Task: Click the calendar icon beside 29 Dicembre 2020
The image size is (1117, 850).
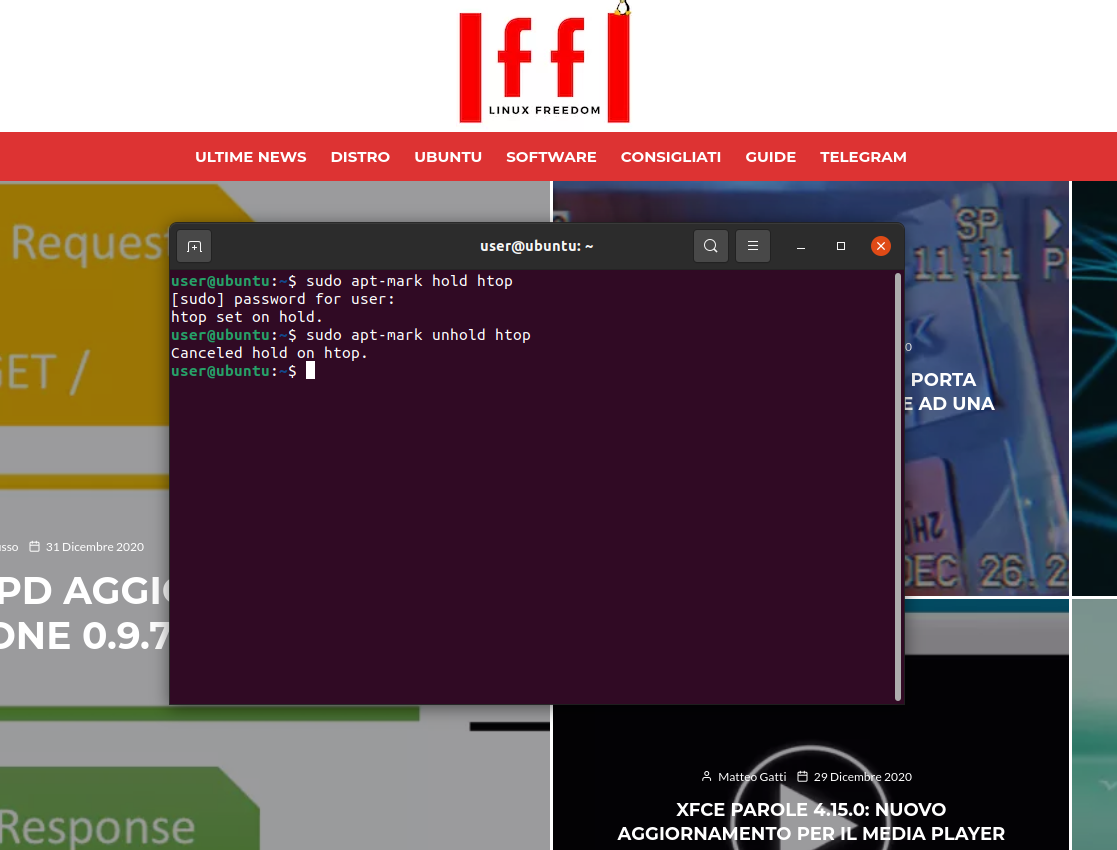Action: point(802,776)
